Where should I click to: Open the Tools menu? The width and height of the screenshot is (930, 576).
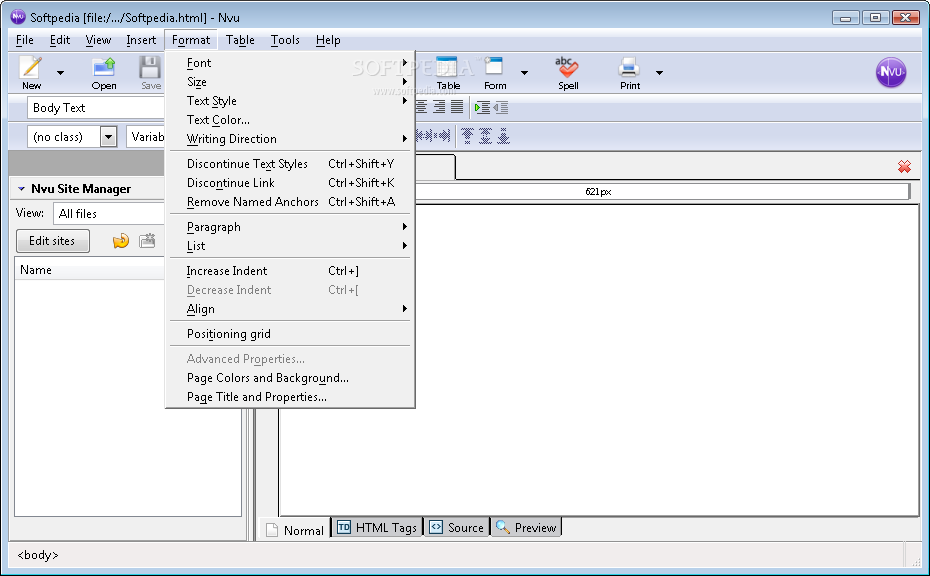tap(285, 40)
